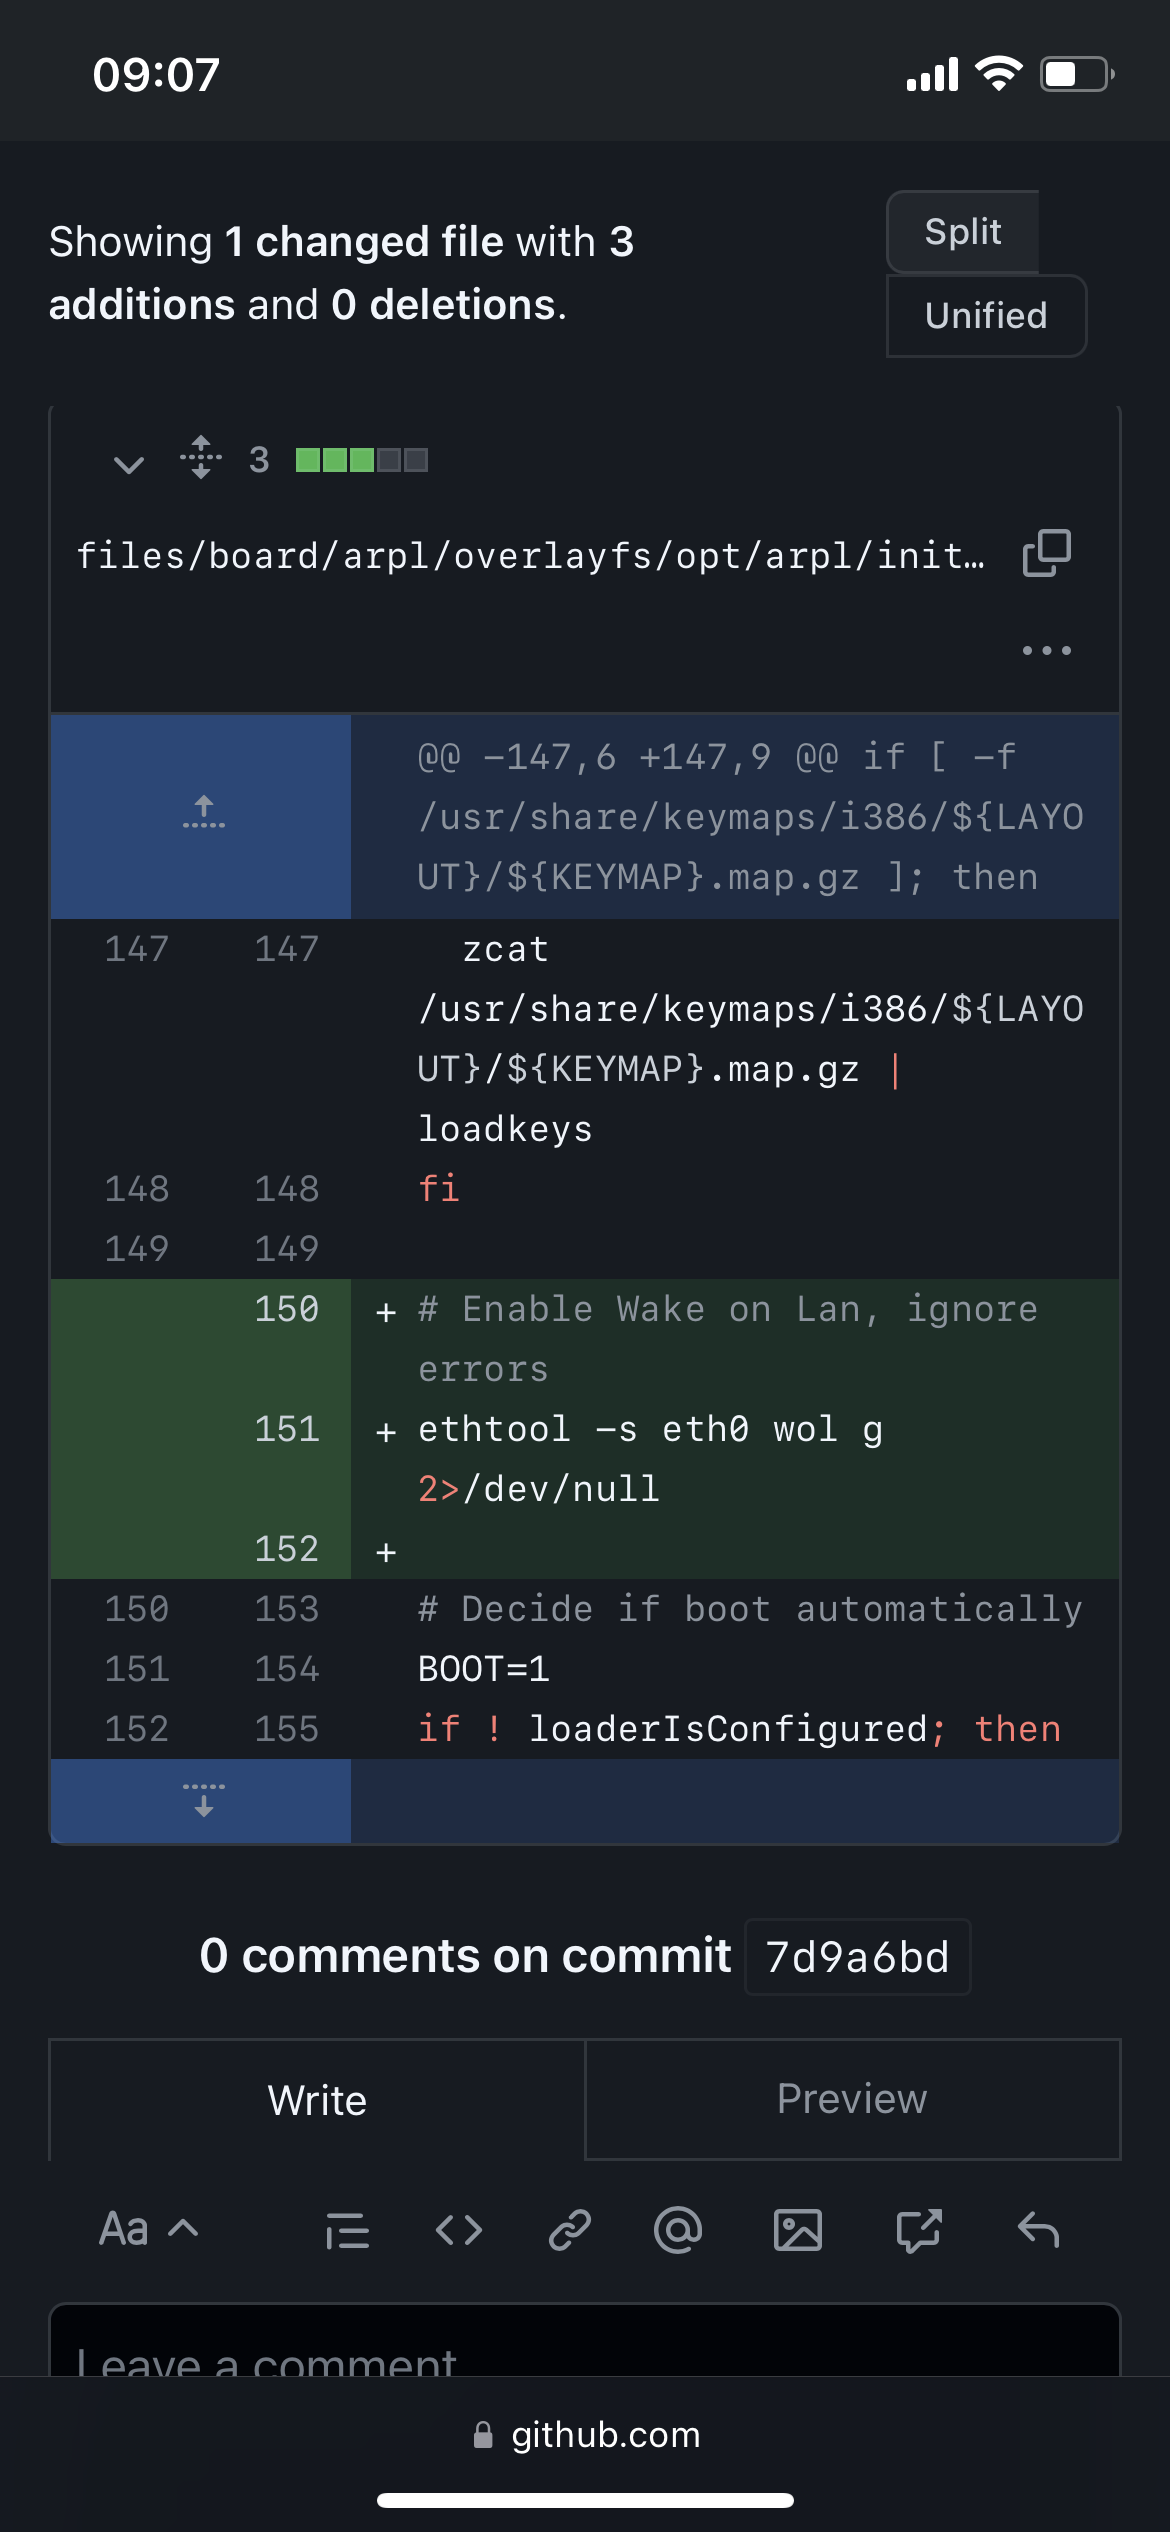Mention a user with the @ icon
Viewport: 1170px width, 2532px height.
(676, 2229)
